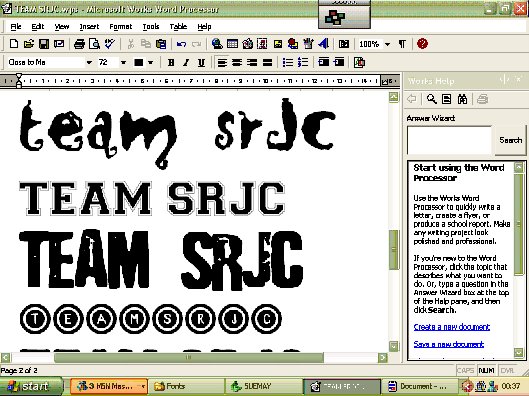Open the 100% zoom dropdown
The width and height of the screenshot is (529, 396).
[x=387, y=44]
